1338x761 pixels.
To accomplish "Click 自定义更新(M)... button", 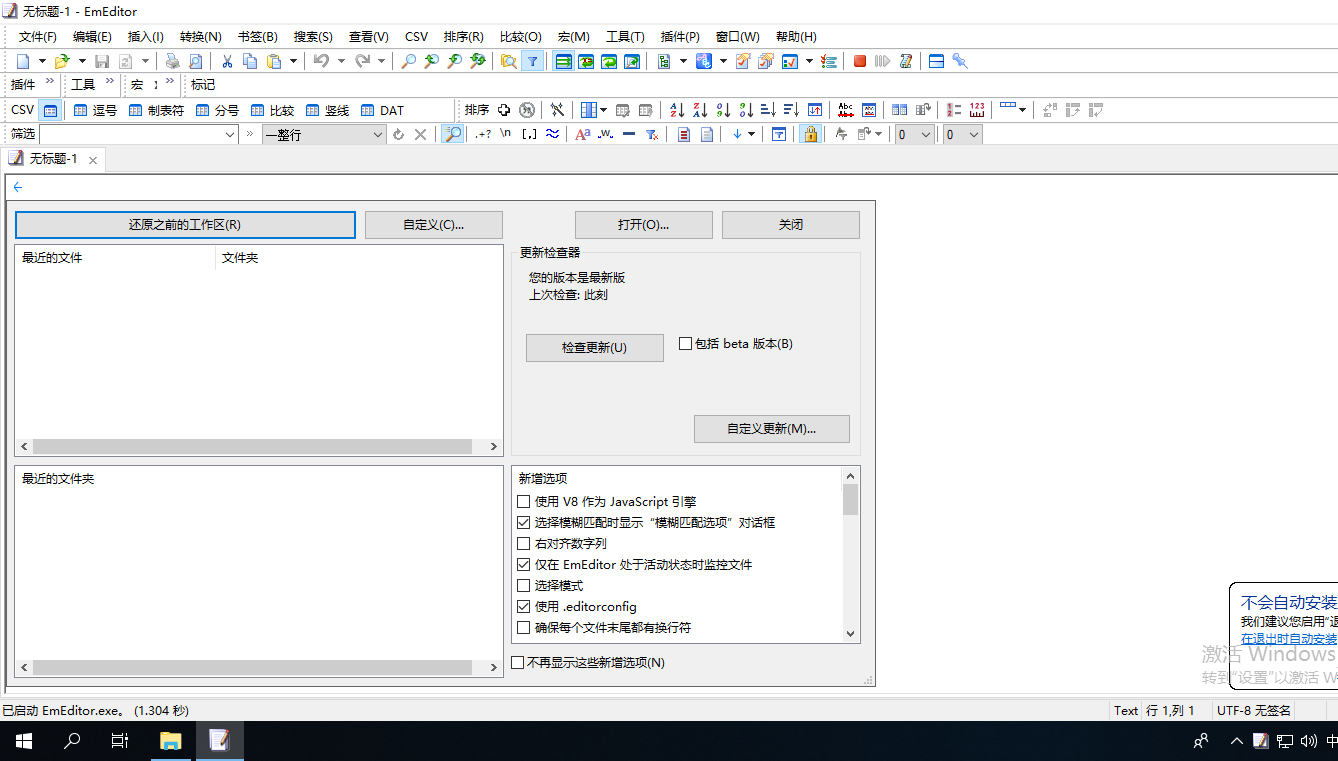I will pos(772,429).
